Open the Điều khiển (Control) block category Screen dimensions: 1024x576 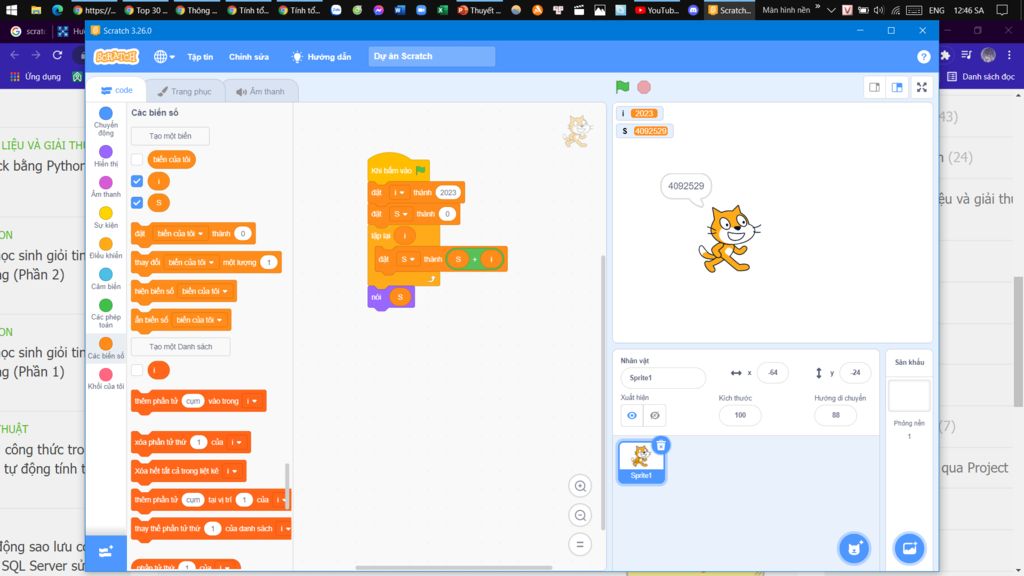106,248
